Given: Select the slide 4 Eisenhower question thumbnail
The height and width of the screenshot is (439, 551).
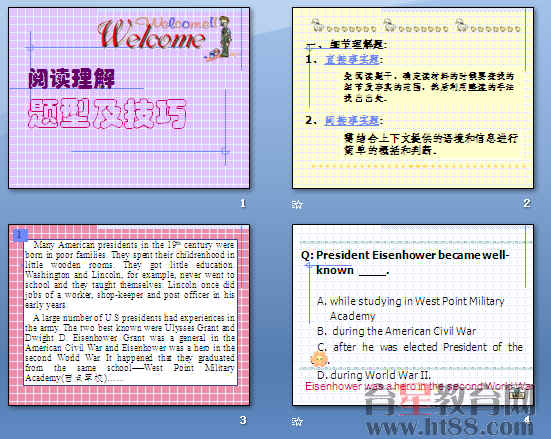Looking at the screenshot, I should point(413,315).
